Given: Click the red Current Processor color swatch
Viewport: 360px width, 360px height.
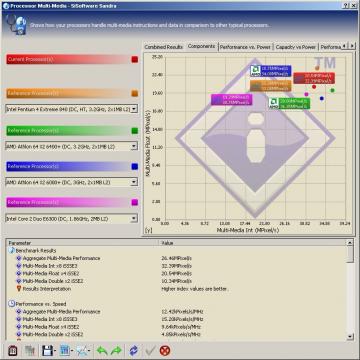Looking at the screenshot, I should [x=135, y=60].
